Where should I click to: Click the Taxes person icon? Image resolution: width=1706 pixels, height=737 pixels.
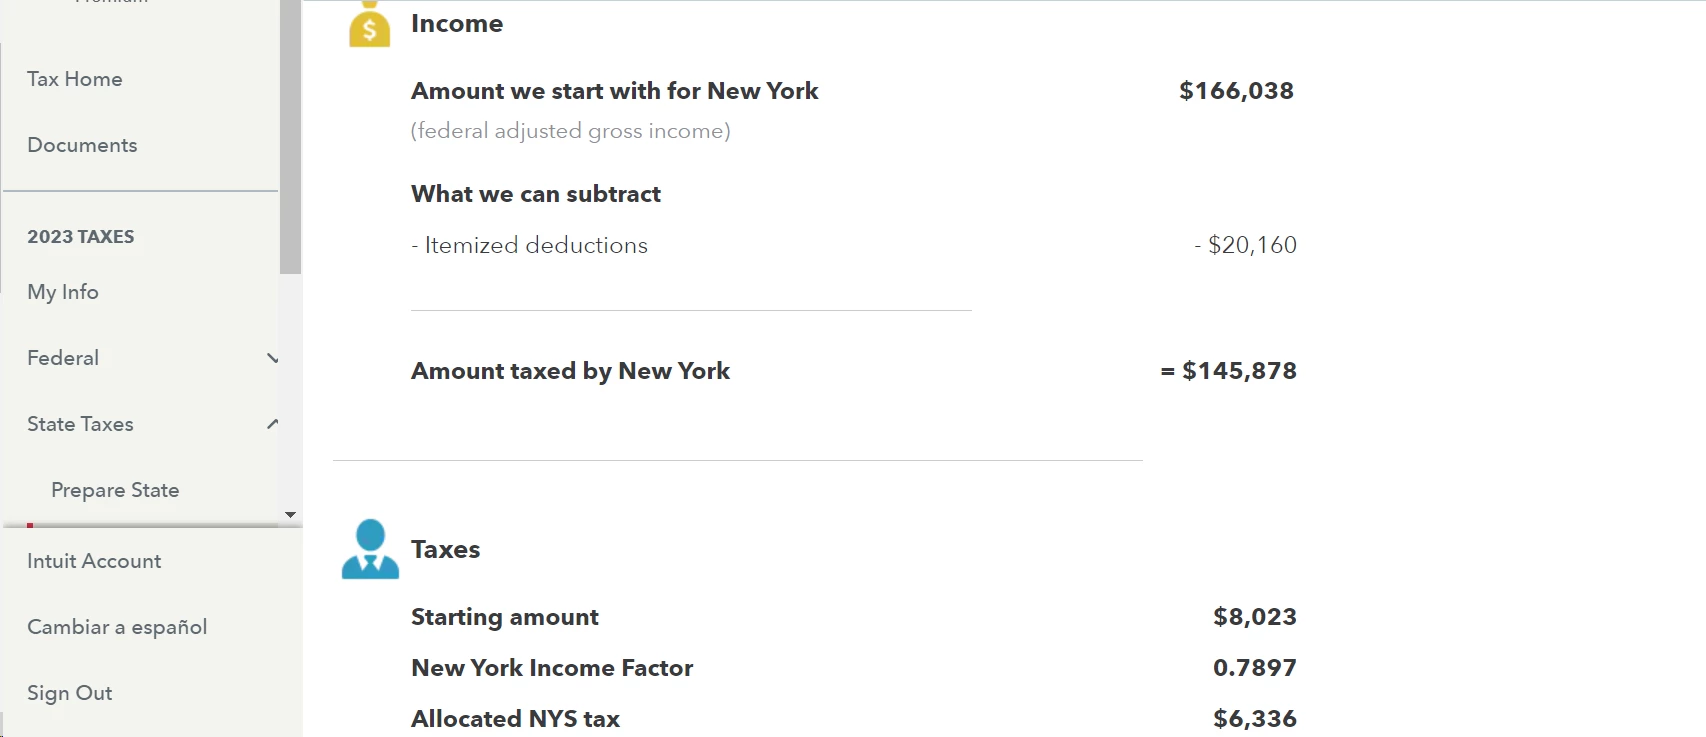click(x=370, y=549)
